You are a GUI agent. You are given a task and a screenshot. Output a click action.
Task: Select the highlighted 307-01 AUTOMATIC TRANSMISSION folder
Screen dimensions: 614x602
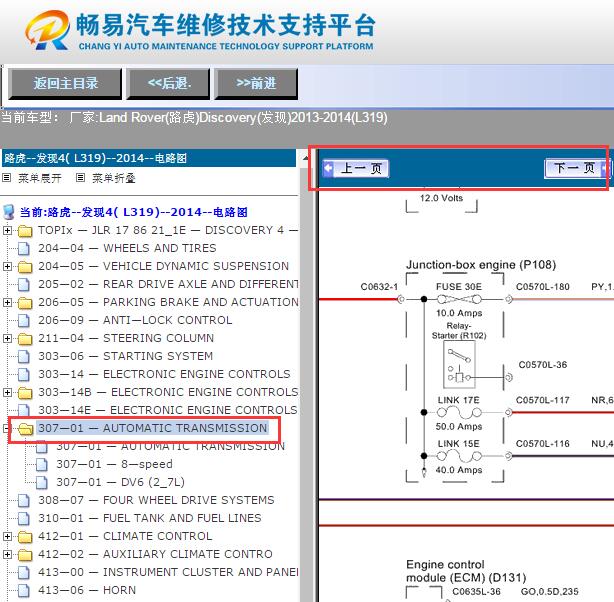click(x=153, y=428)
